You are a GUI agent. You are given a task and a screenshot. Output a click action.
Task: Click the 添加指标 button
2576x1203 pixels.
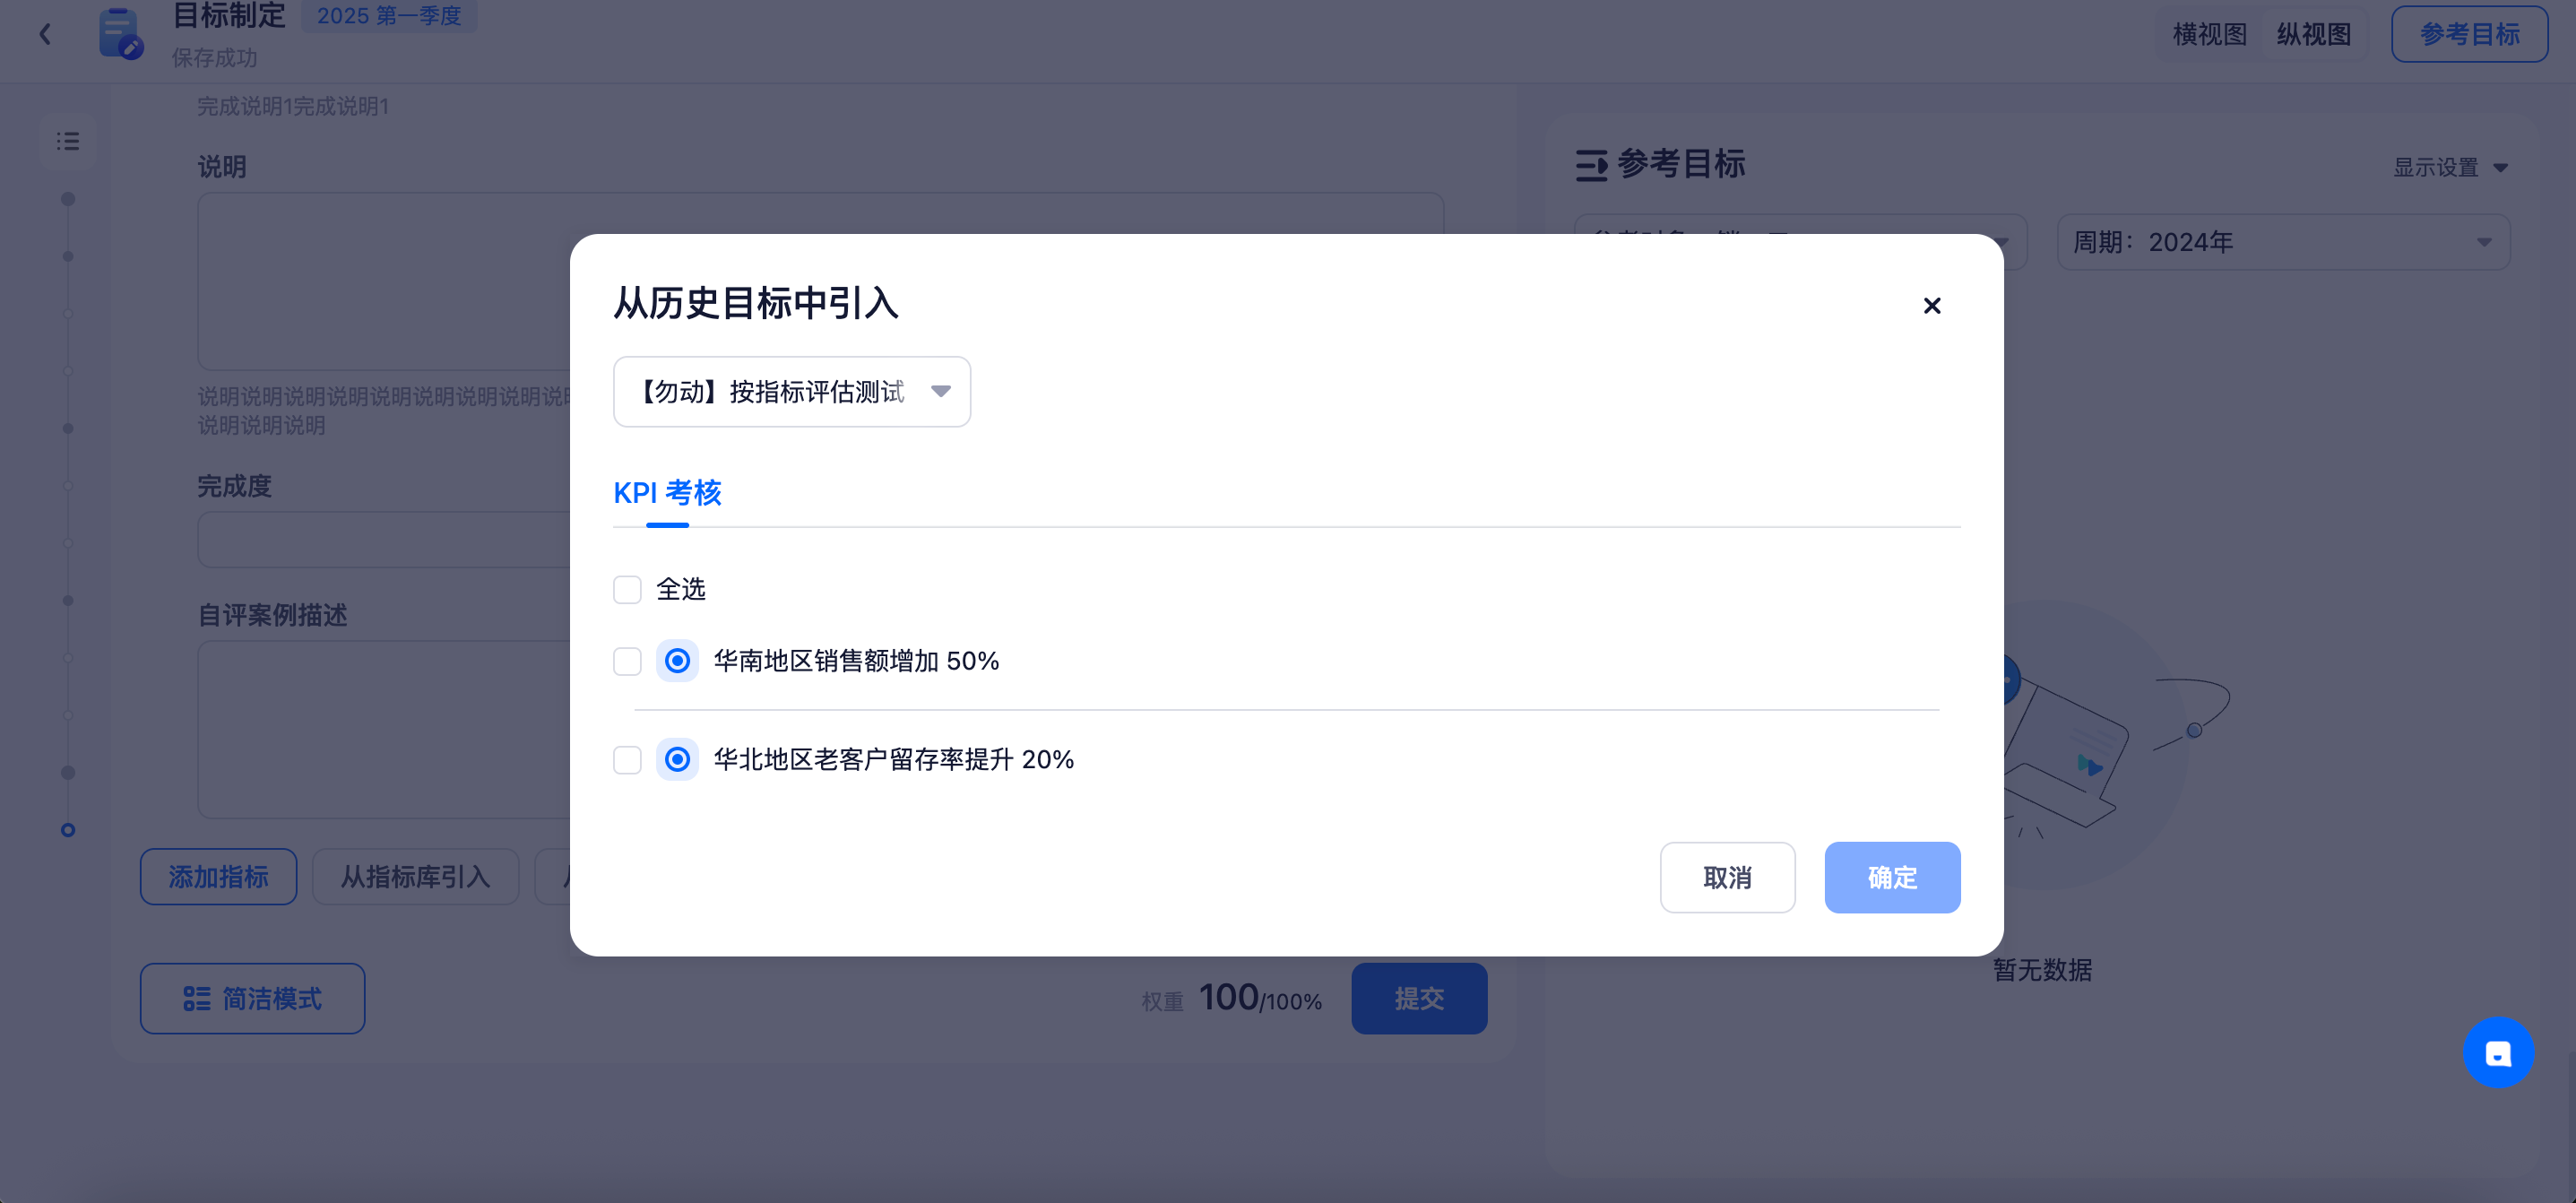pyautogui.click(x=218, y=877)
